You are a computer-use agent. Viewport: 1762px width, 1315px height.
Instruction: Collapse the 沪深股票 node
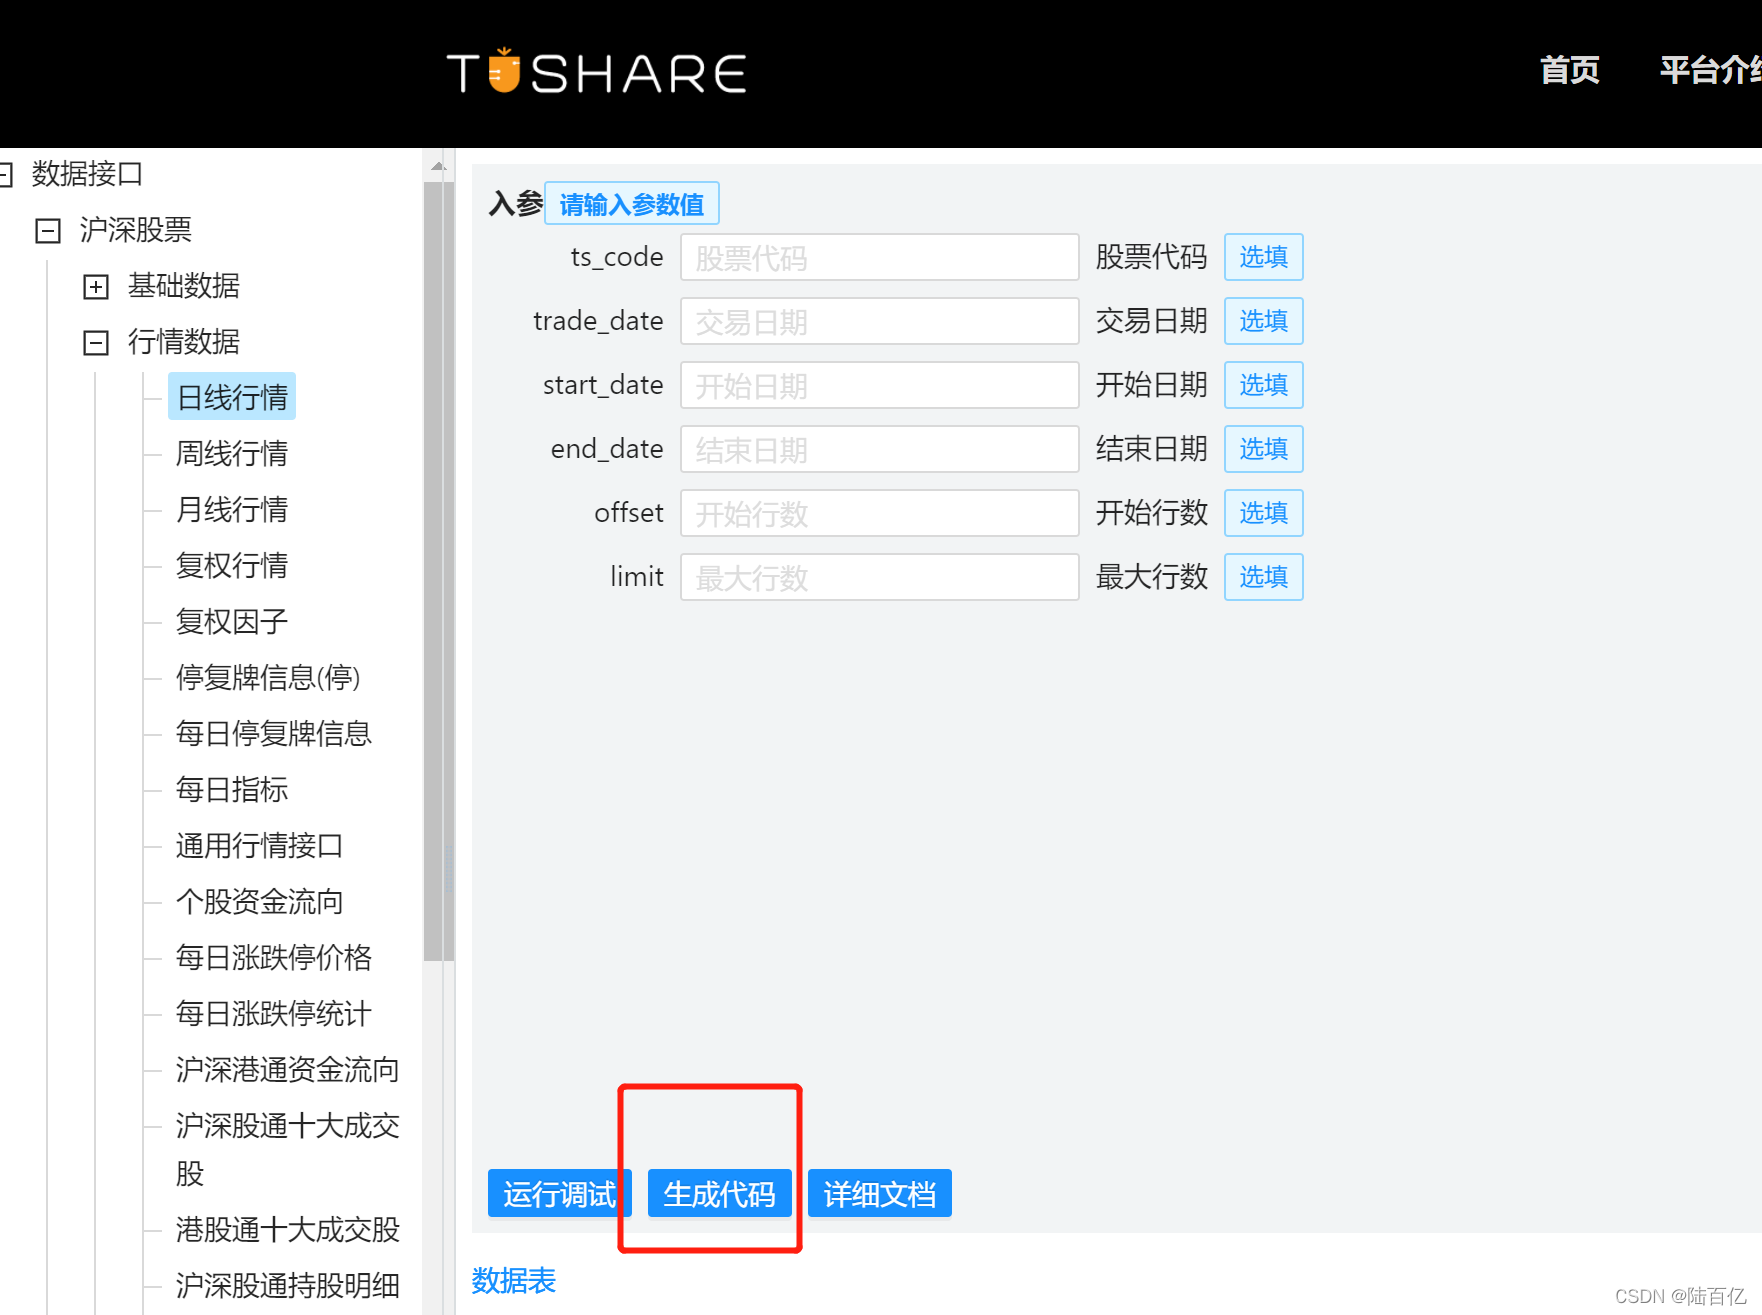click(47, 230)
